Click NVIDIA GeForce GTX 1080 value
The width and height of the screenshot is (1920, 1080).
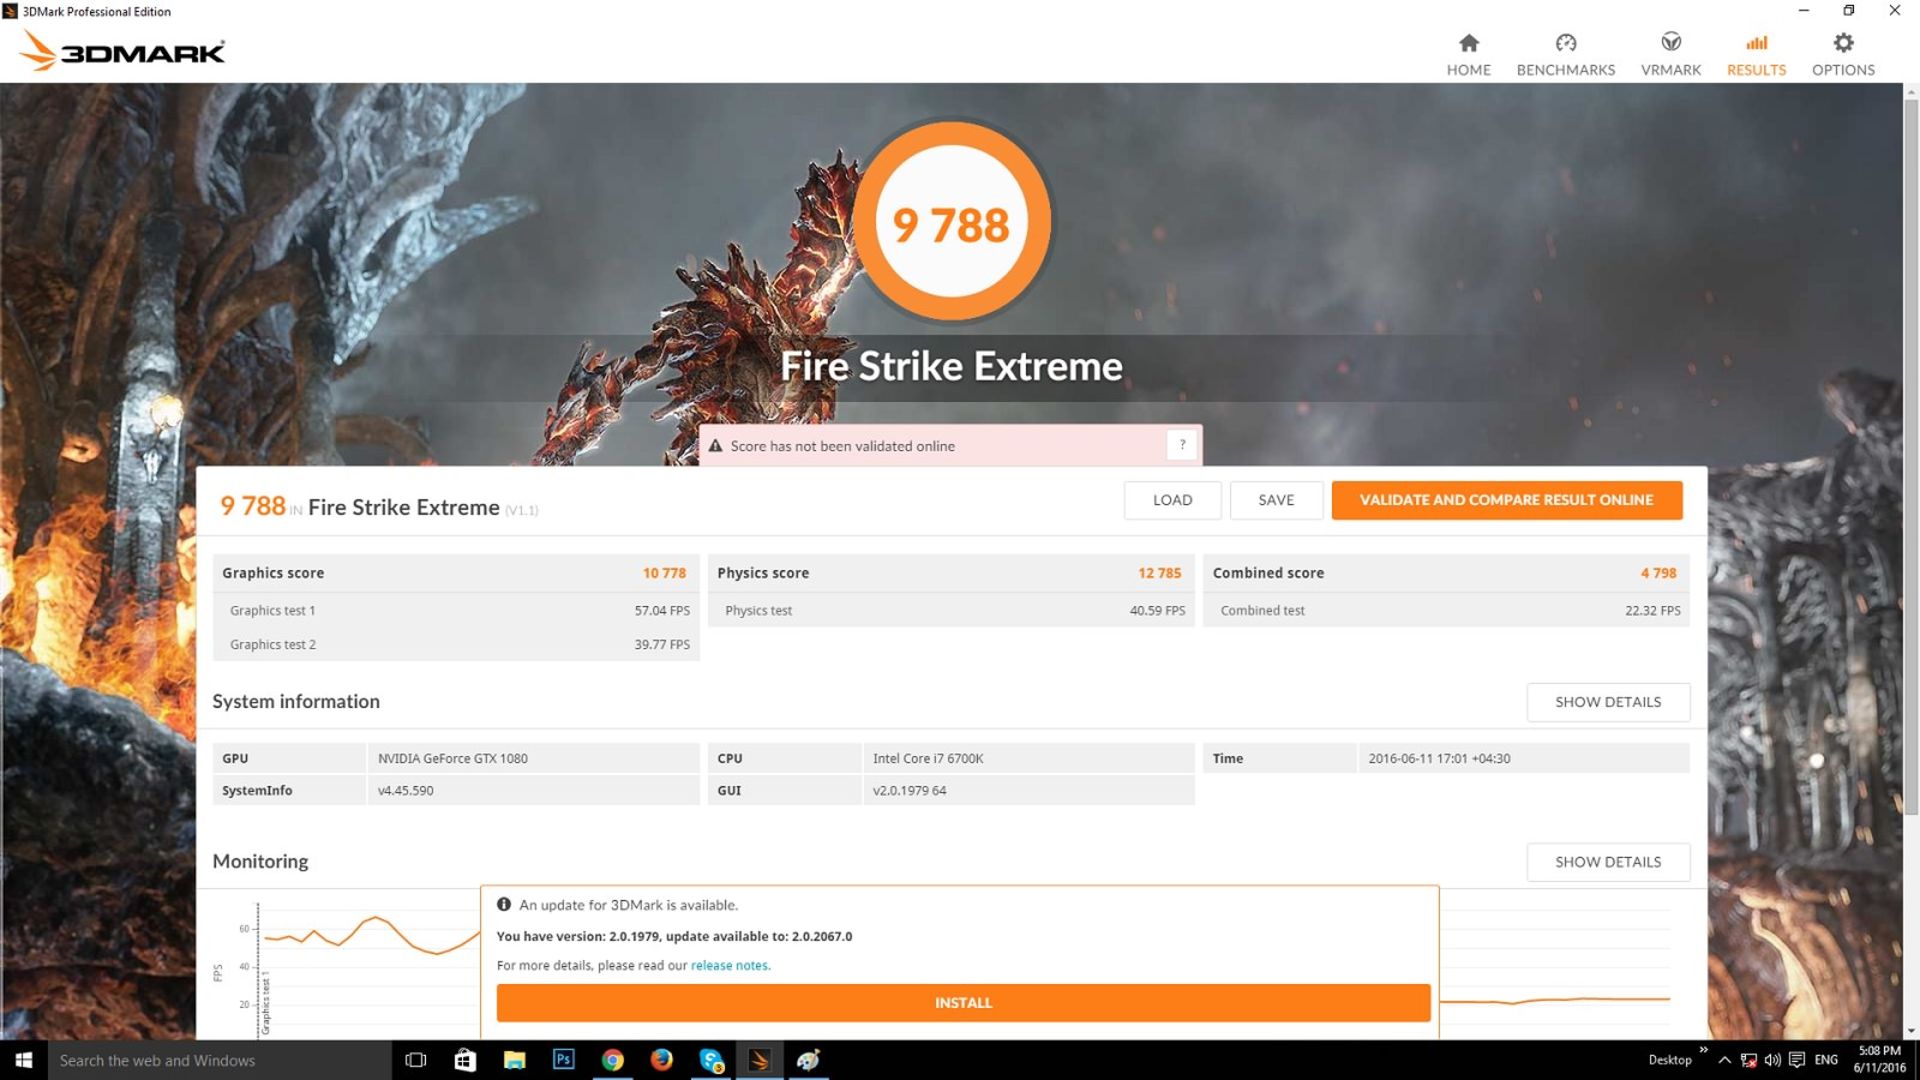(452, 758)
